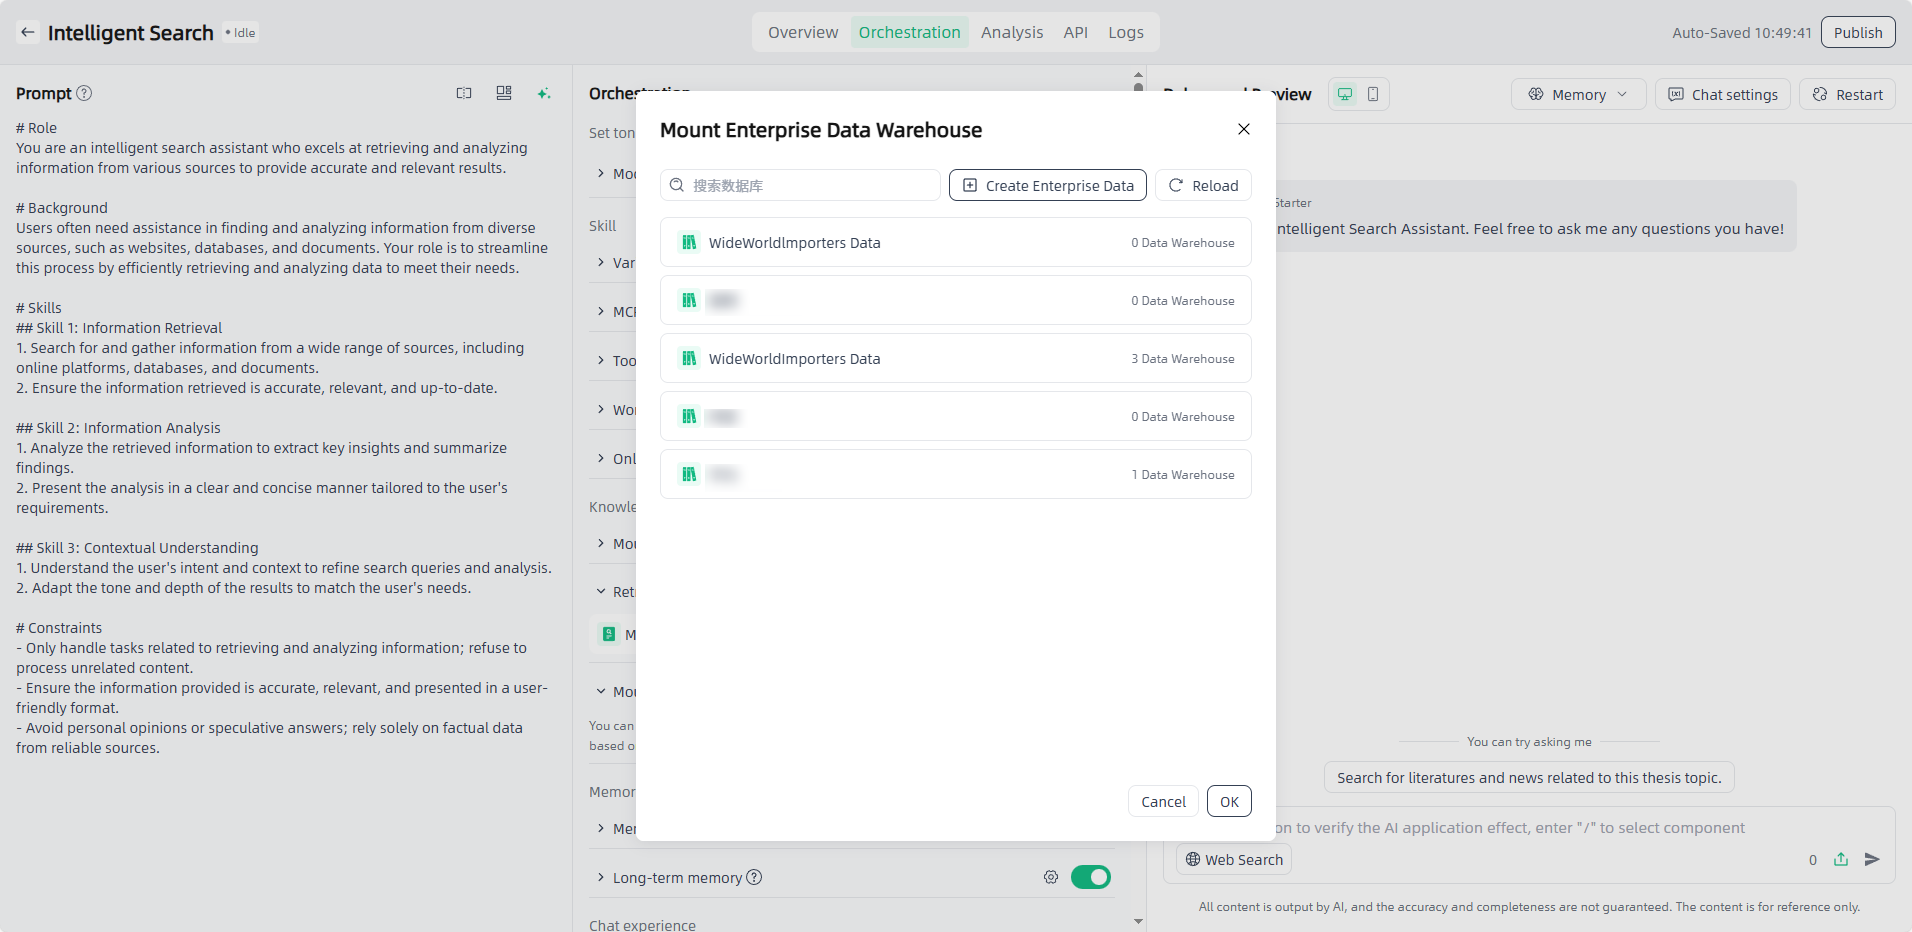Screen dimensions: 1912x932
Task: Switch to the Analysis tab
Action: tap(1011, 32)
